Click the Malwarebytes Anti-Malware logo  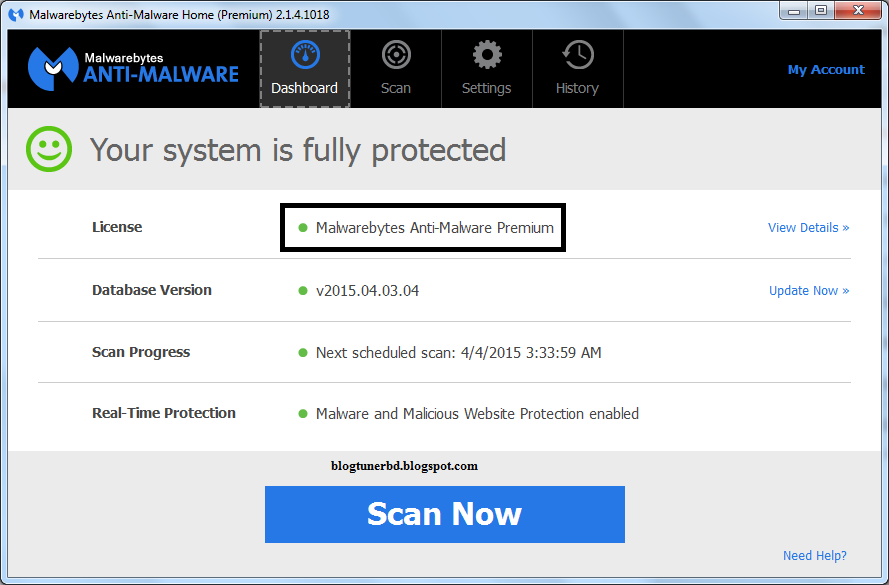(133, 69)
